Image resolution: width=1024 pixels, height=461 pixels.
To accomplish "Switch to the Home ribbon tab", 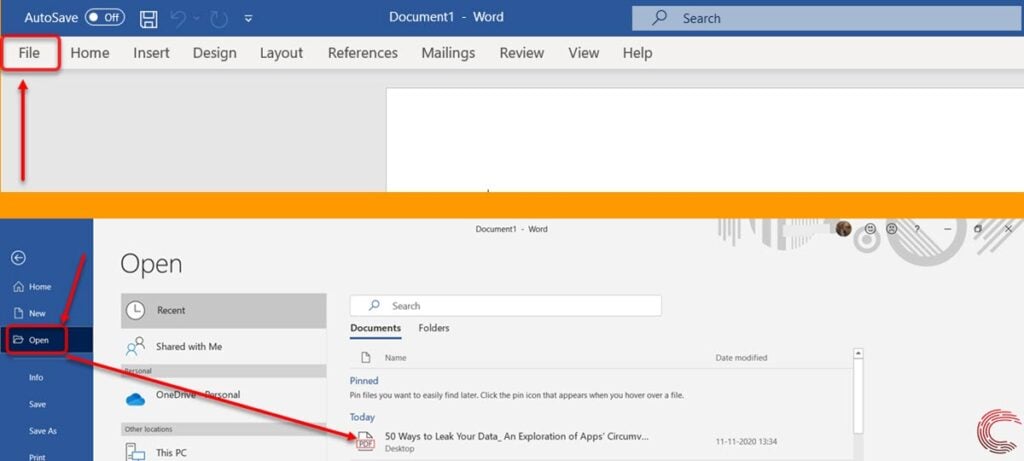I will pyautogui.click(x=89, y=53).
